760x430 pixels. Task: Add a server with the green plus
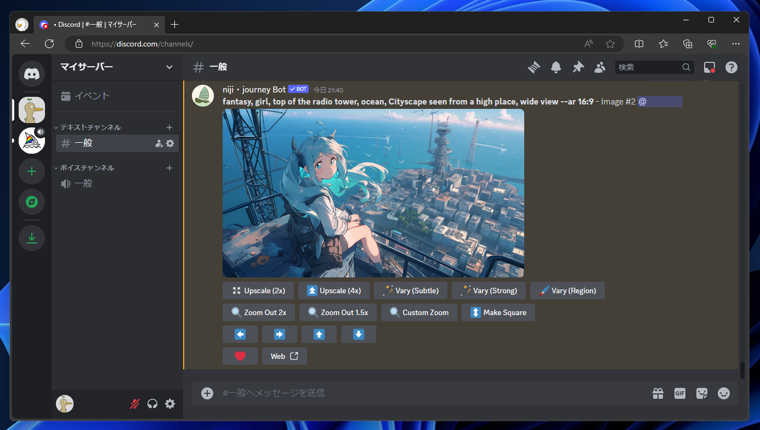pos(32,172)
